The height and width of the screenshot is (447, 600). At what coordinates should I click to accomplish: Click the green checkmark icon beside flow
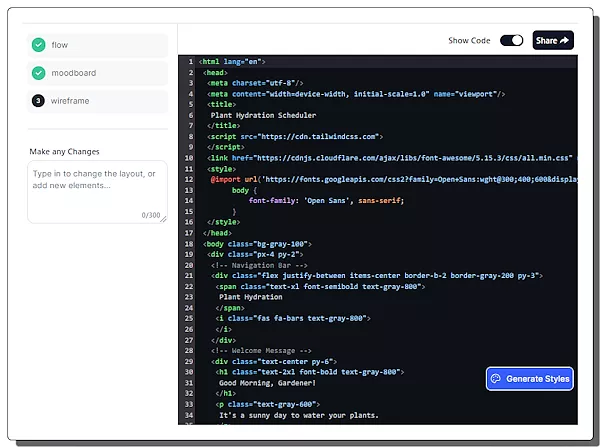click(x=39, y=45)
